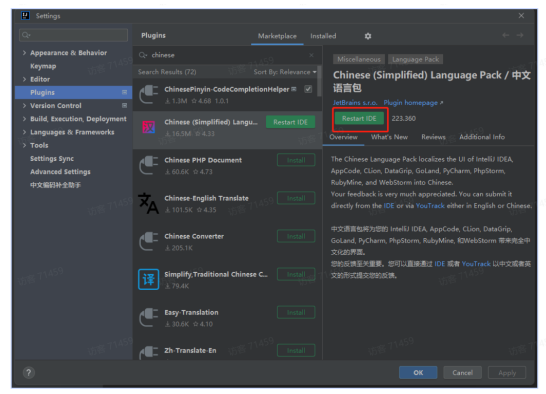Click the IntelliJ logo in title bar
546x394 pixels.
(x=25, y=16)
